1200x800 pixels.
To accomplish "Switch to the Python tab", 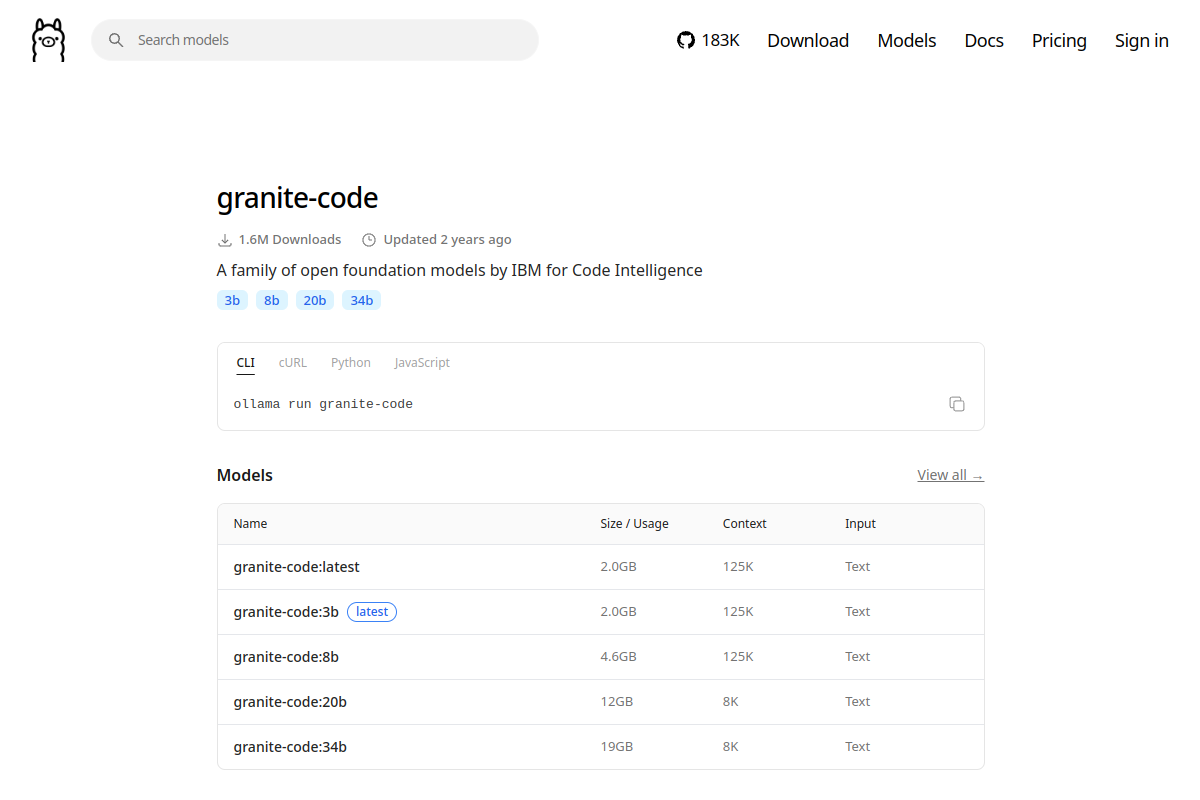I will 351,363.
